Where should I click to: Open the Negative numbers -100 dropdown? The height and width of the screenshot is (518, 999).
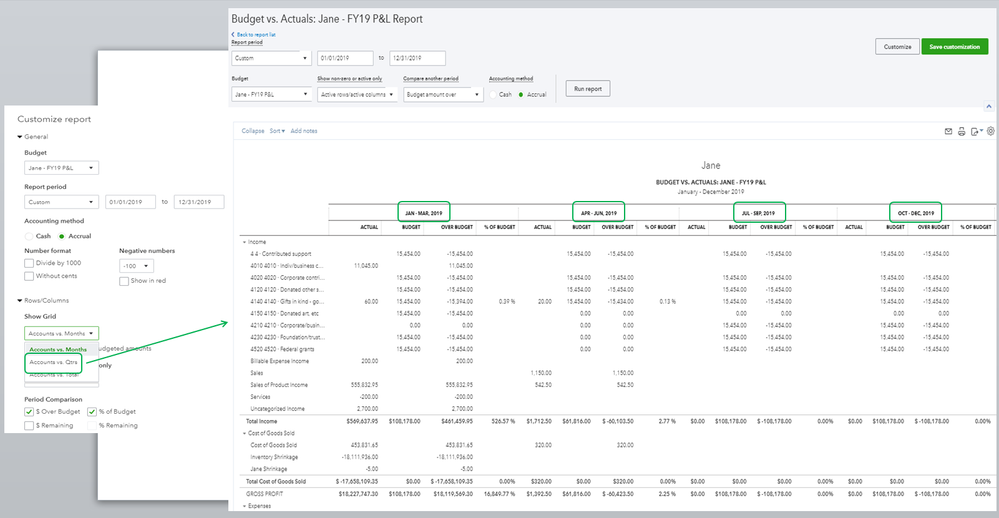pos(136,266)
